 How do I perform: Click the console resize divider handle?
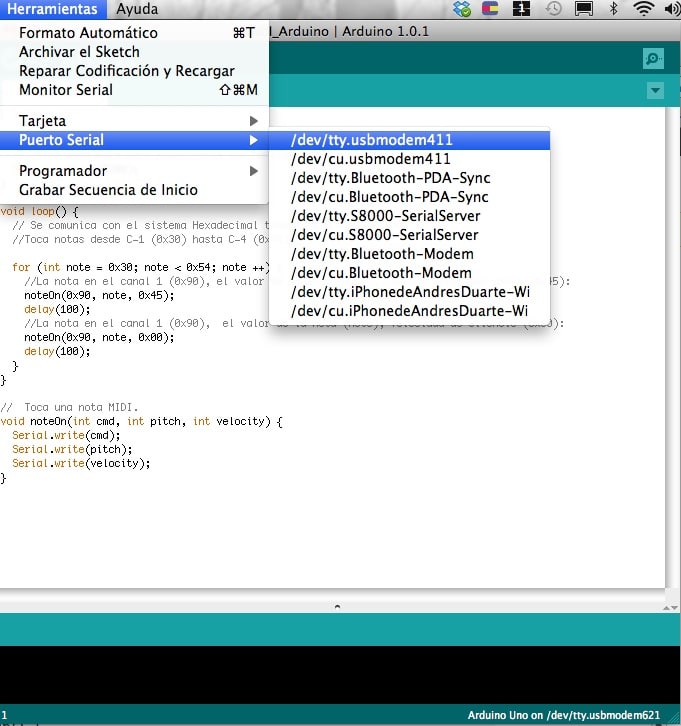(337, 606)
